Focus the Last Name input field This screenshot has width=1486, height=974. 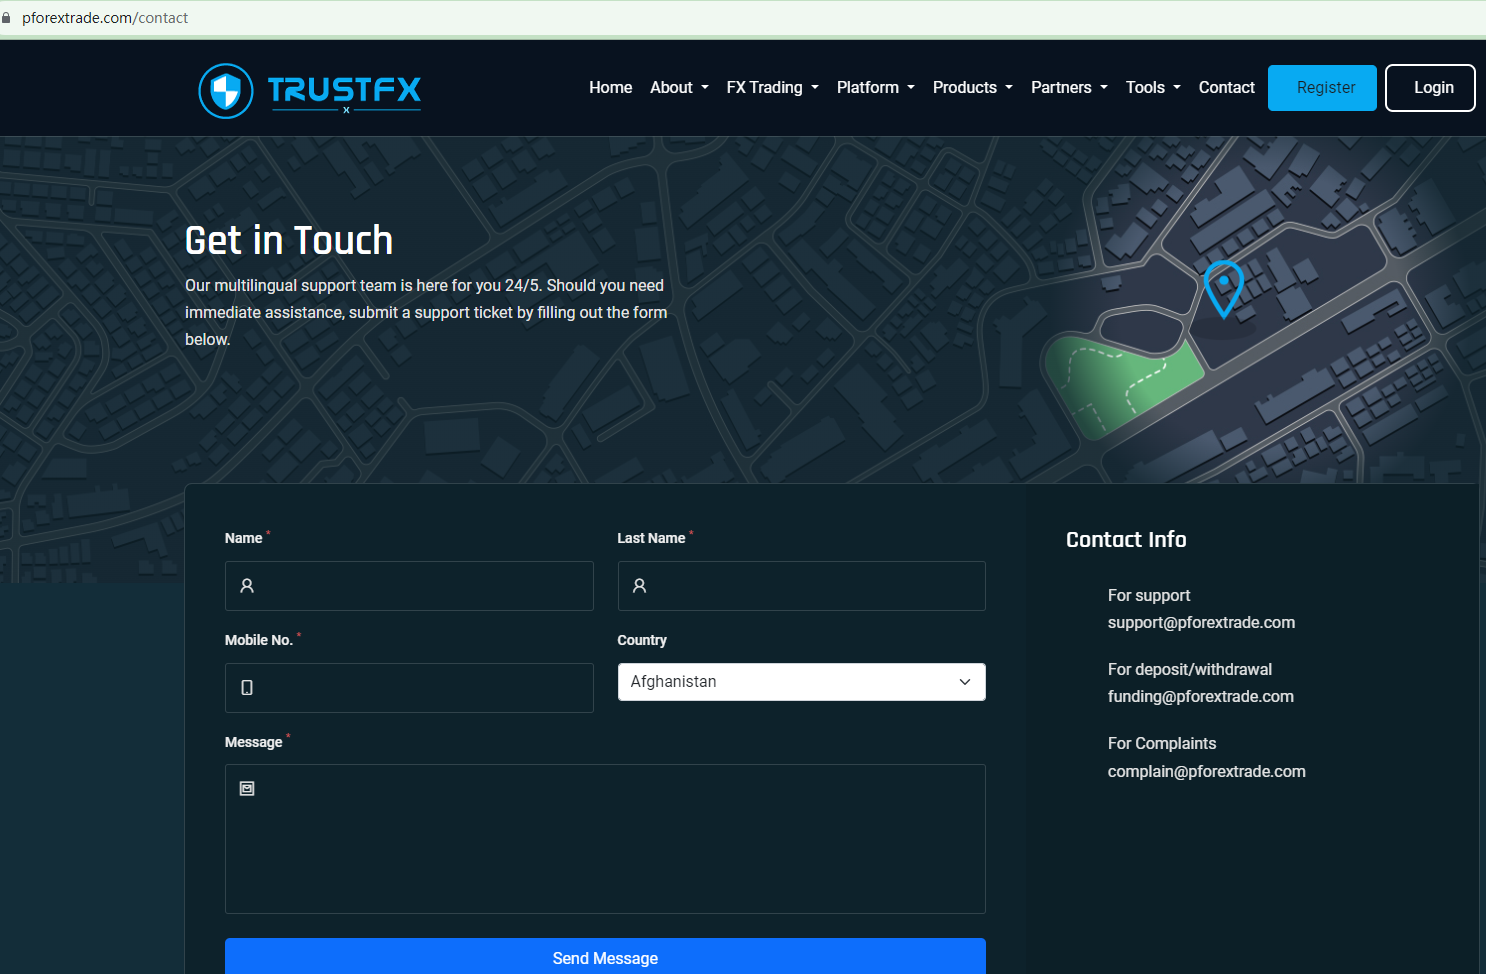tap(801, 586)
